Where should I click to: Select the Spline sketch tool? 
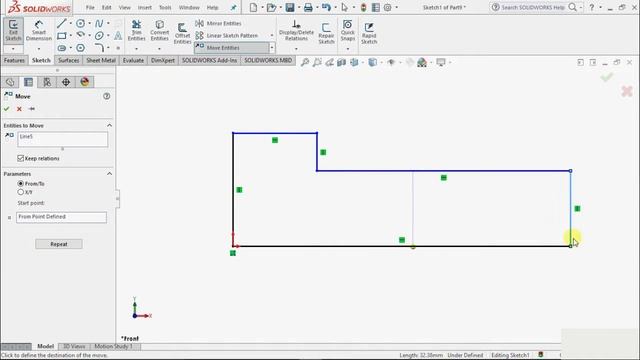pyautogui.click(x=99, y=24)
